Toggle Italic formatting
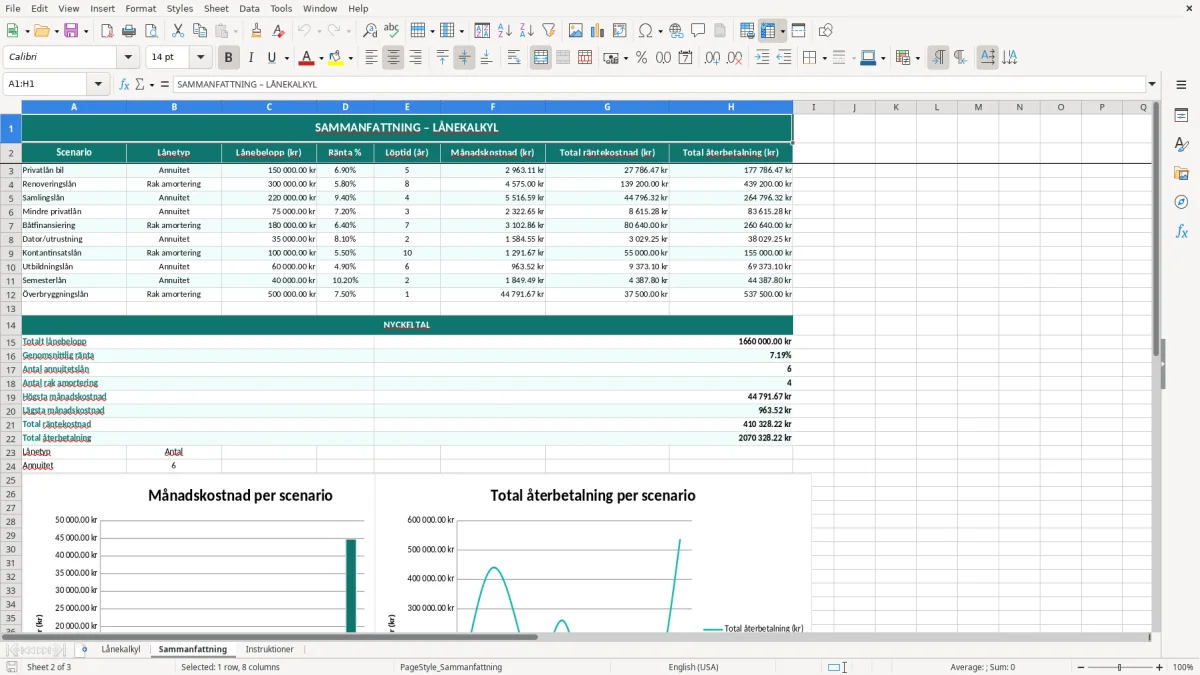 pos(250,58)
